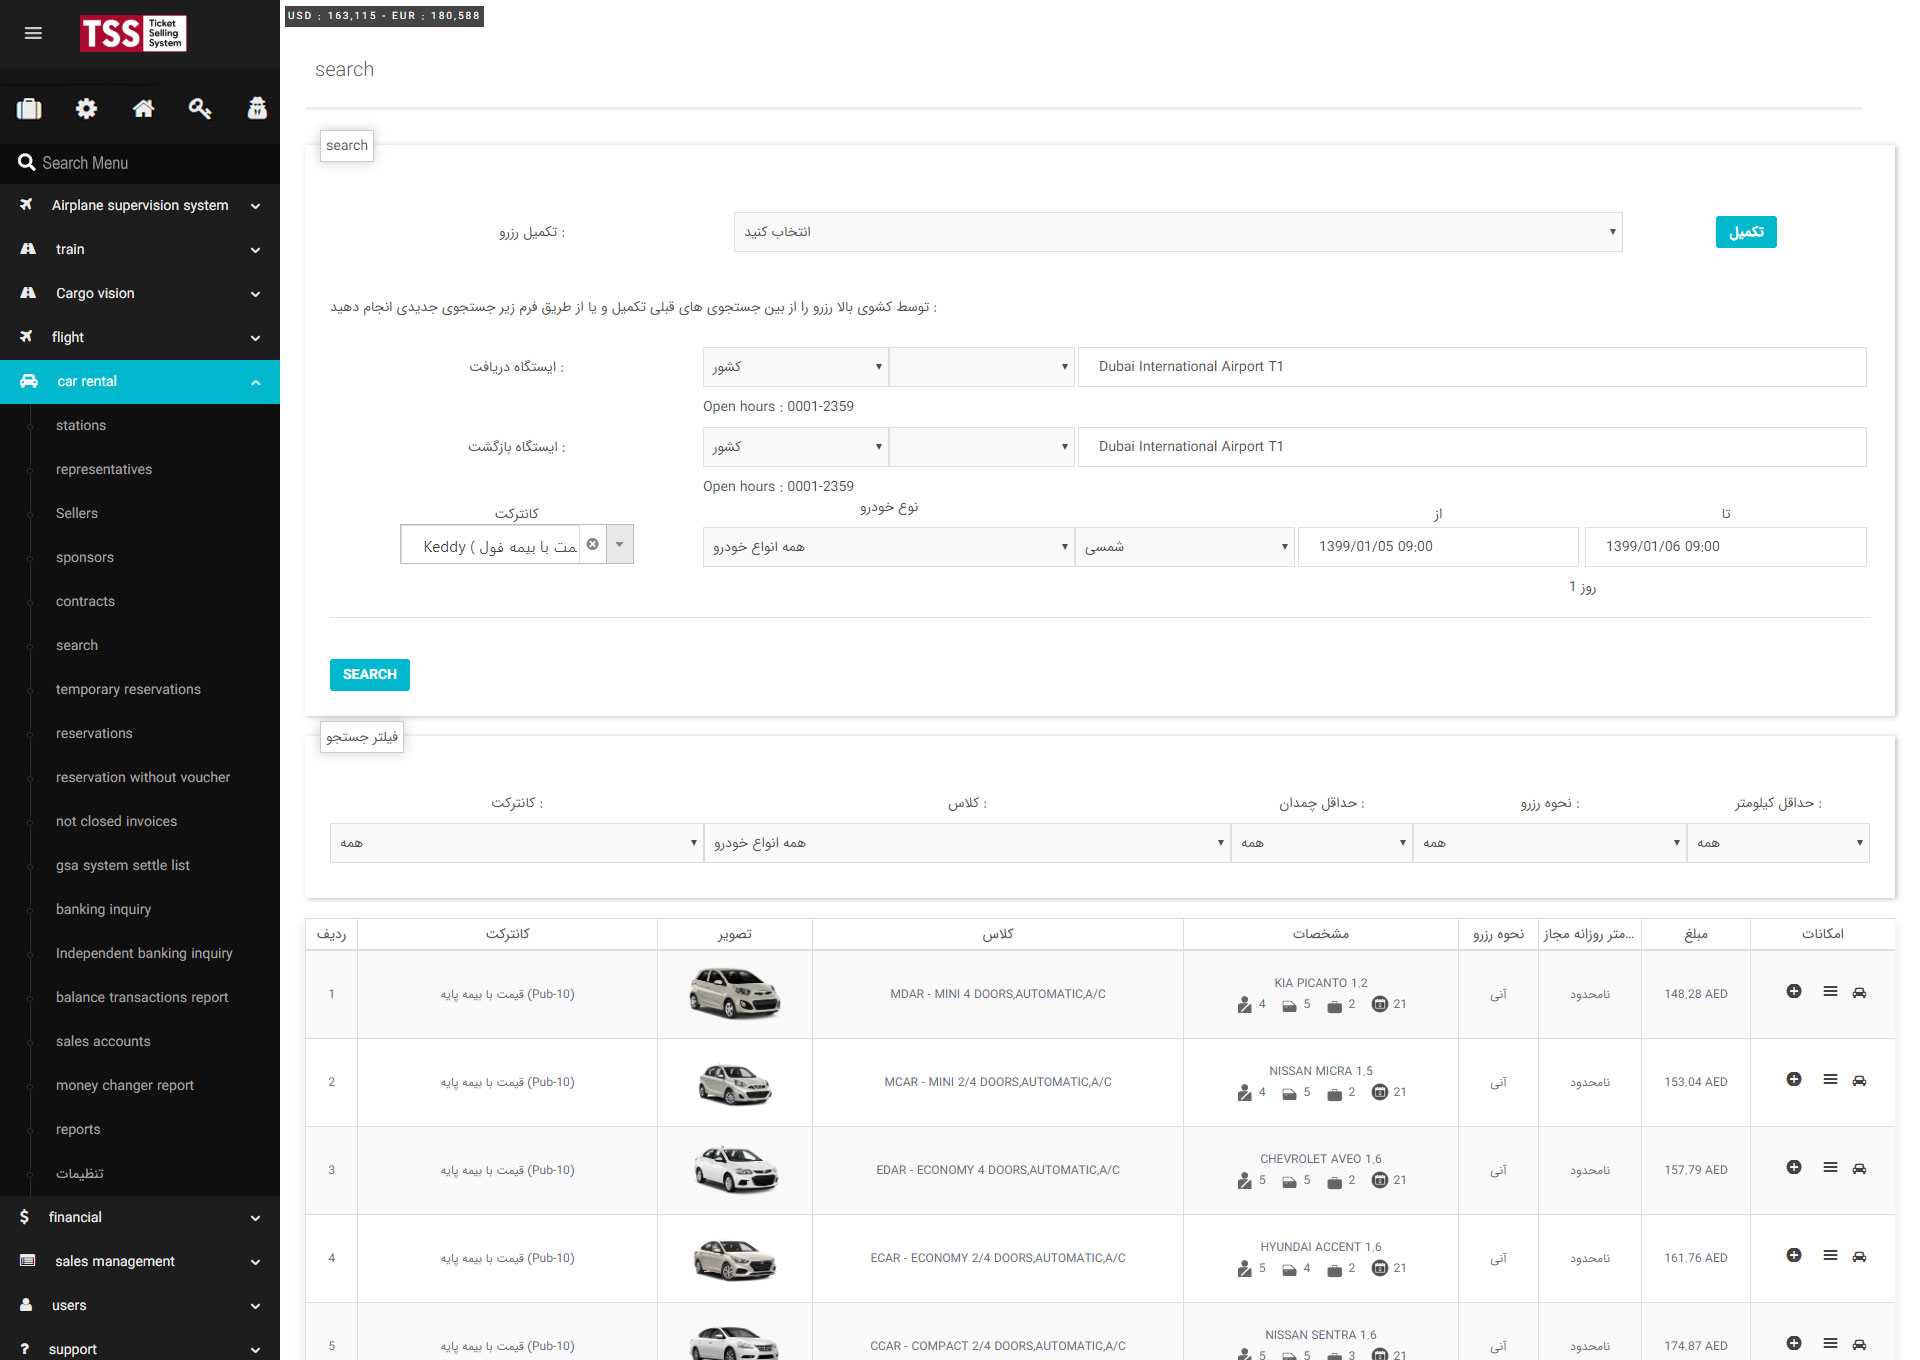Open settings gear icon in sidebar
Screen dimensions: 1920x1360
[x=86, y=108]
